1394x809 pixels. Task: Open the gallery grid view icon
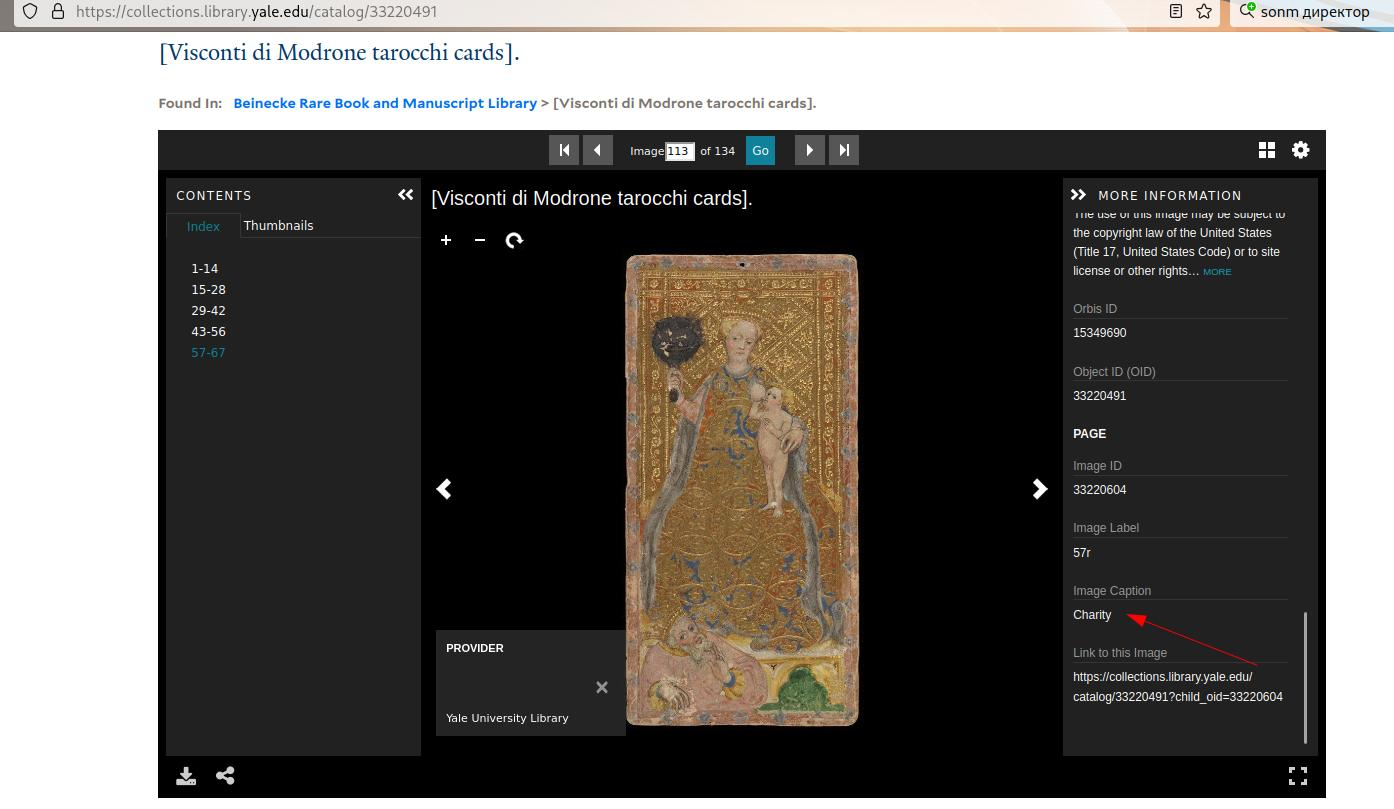tap(1267, 150)
